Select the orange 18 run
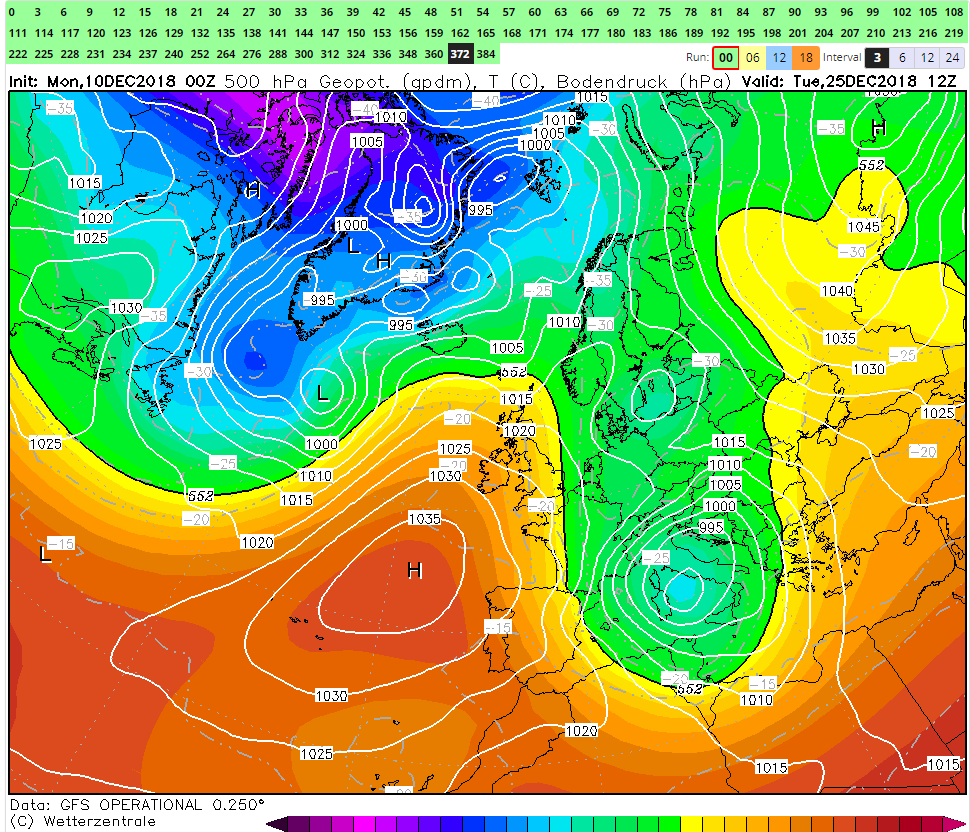This screenshot has height=832, width=970. pos(806,58)
